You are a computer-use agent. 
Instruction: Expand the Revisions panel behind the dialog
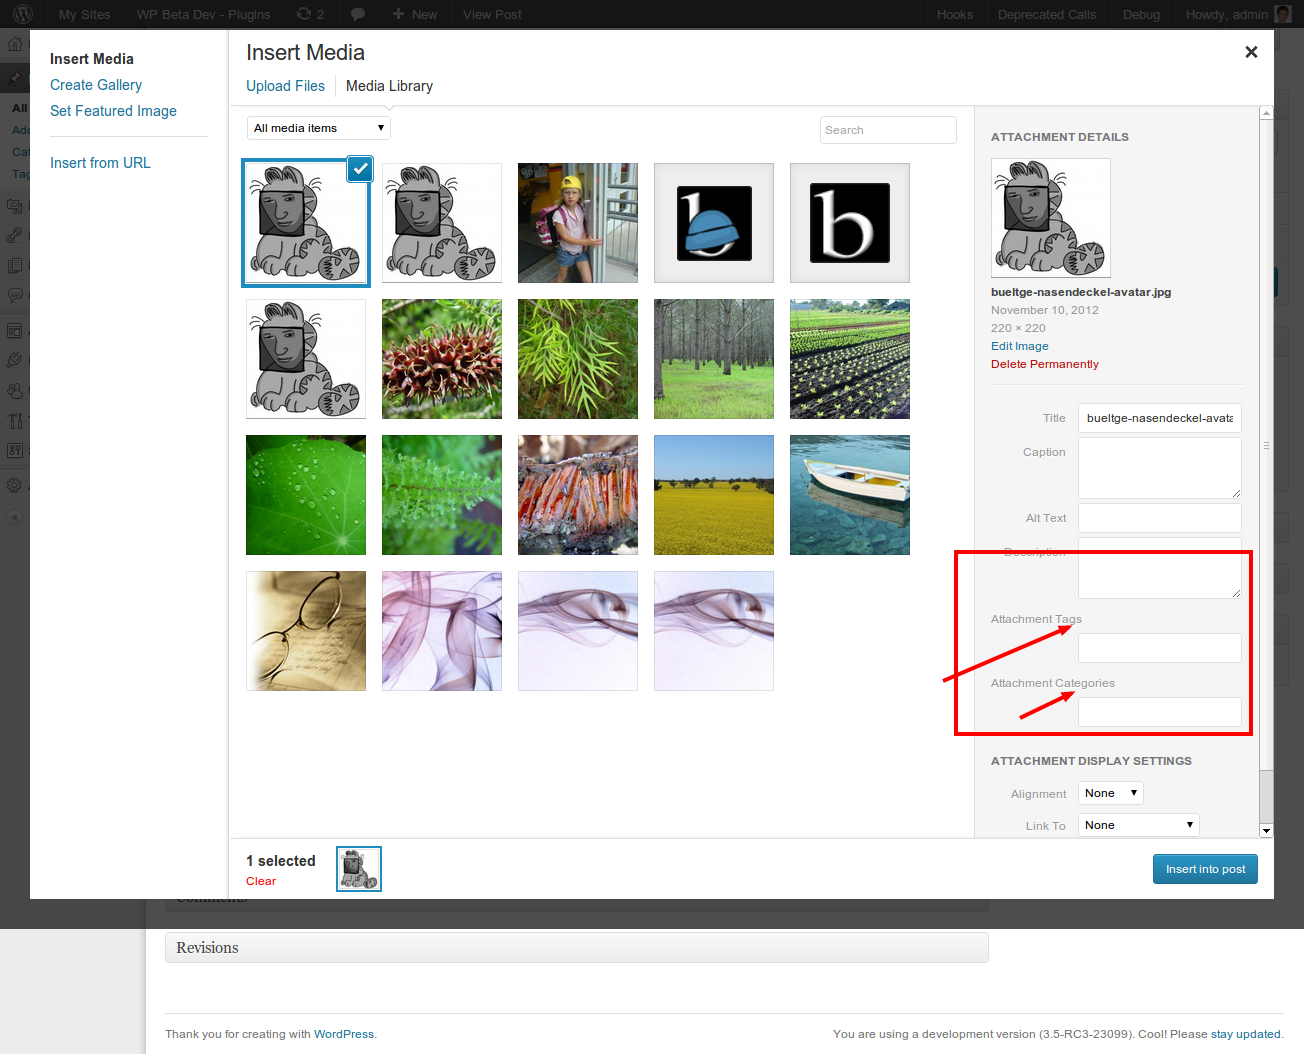(577, 948)
